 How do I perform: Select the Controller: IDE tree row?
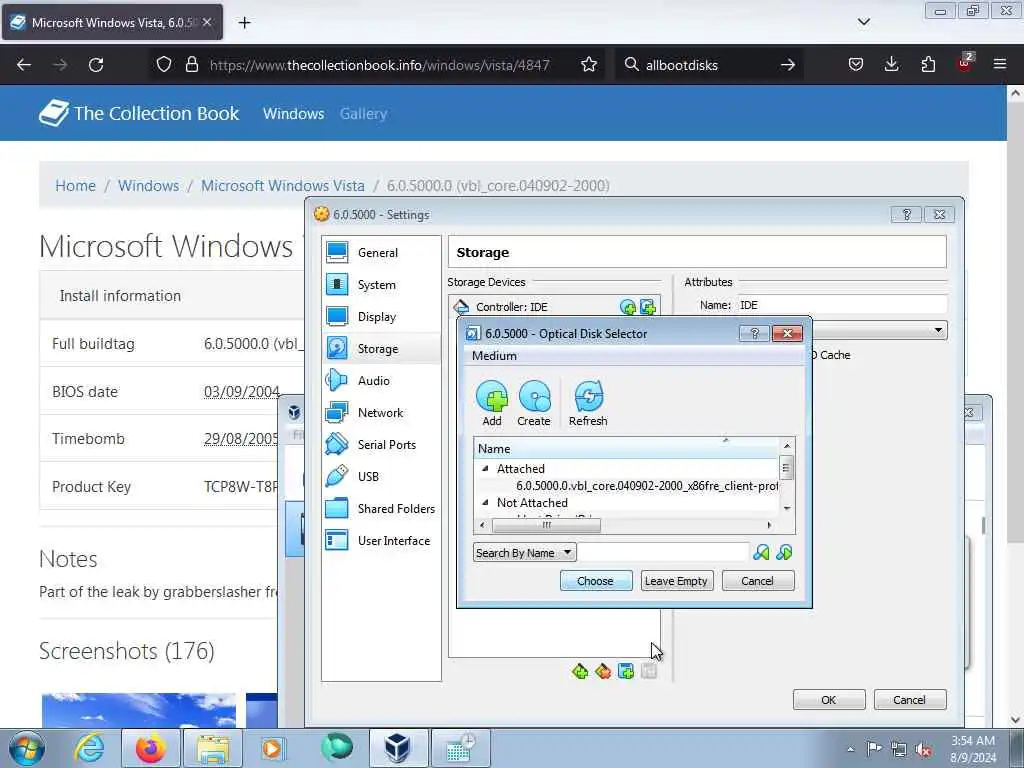554,307
